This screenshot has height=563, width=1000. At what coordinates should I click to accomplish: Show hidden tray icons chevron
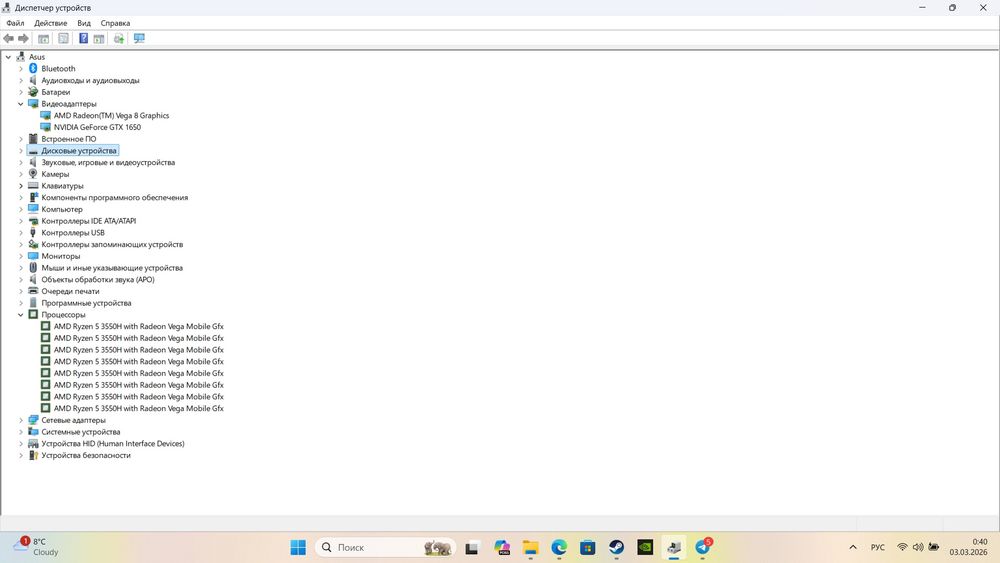pyautogui.click(x=853, y=547)
